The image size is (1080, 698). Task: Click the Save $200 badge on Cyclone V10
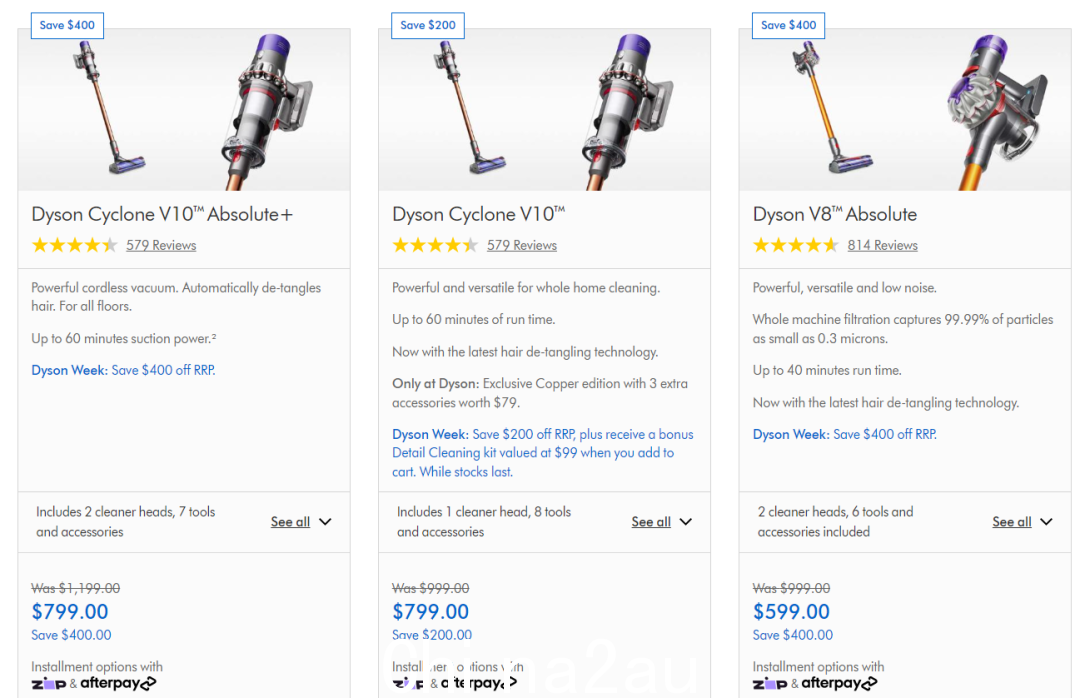428,25
